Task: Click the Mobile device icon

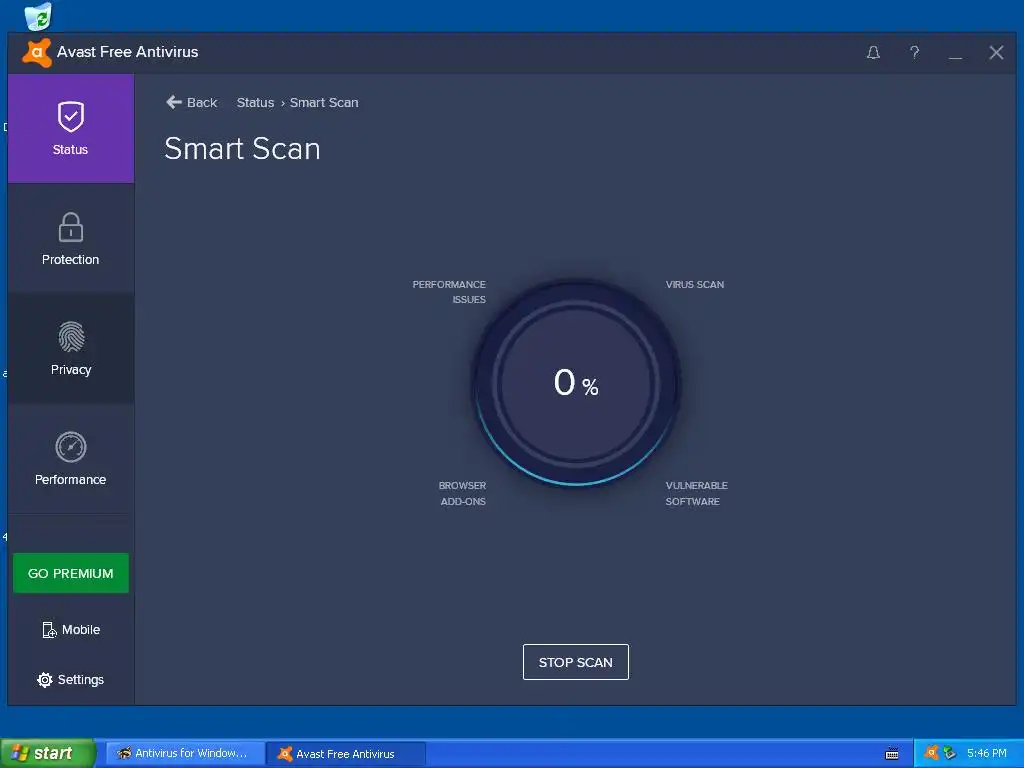Action: pyautogui.click(x=49, y=630)
